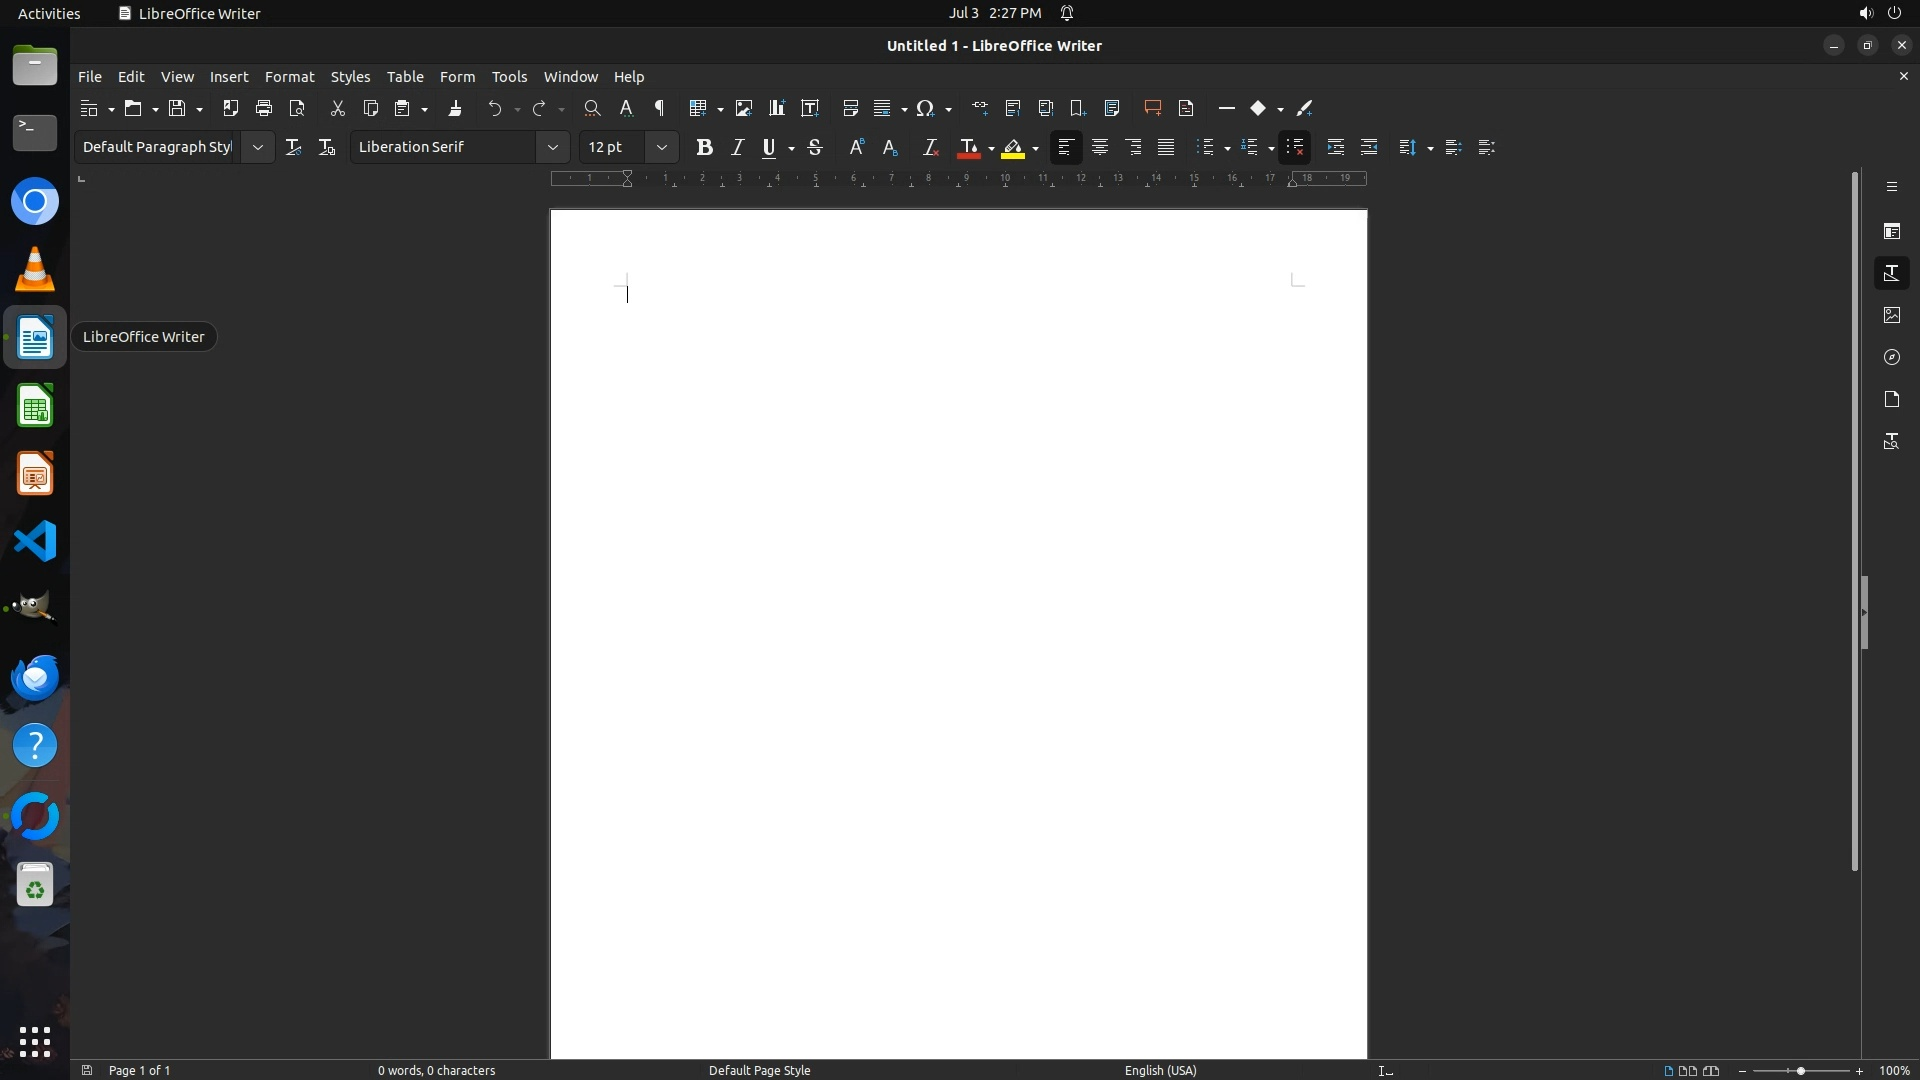Screen dimensions: 1920x1080
Task: Click the Insert Special Character omega icon
Action: pyautogui.click(x=925, y=108)
